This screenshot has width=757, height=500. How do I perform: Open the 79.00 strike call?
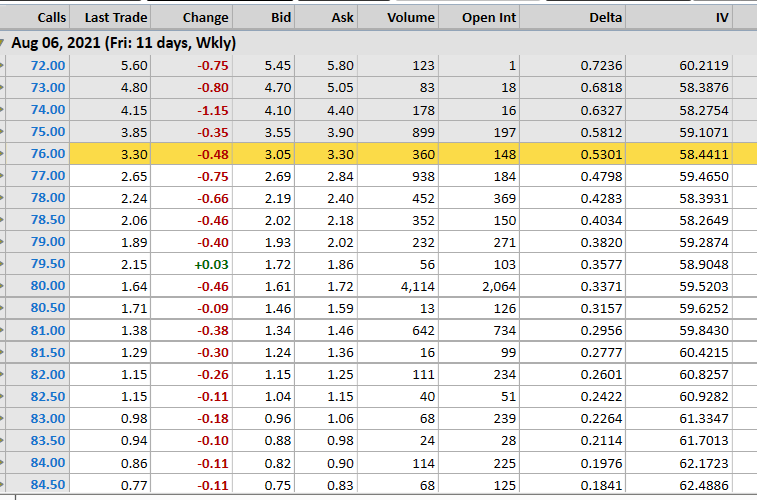(48, 242)
